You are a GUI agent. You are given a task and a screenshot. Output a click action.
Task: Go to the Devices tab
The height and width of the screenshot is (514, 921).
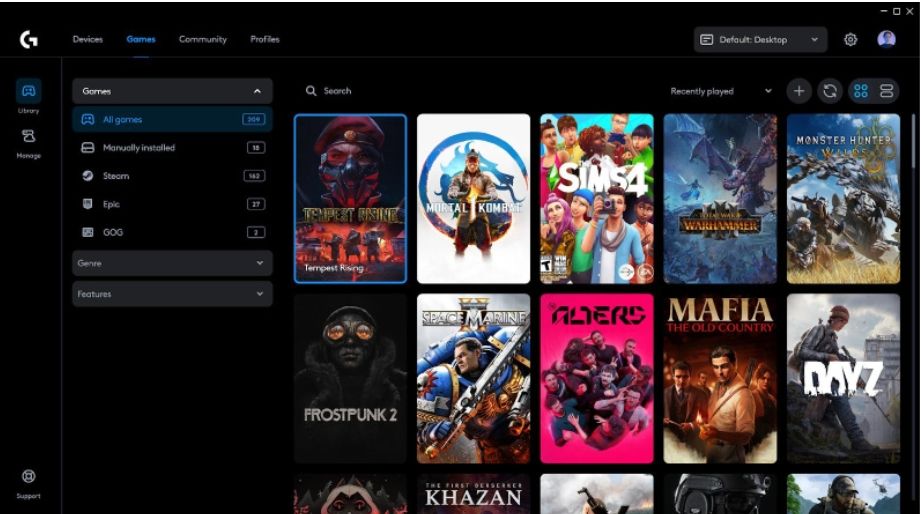[x=88, y=39]
